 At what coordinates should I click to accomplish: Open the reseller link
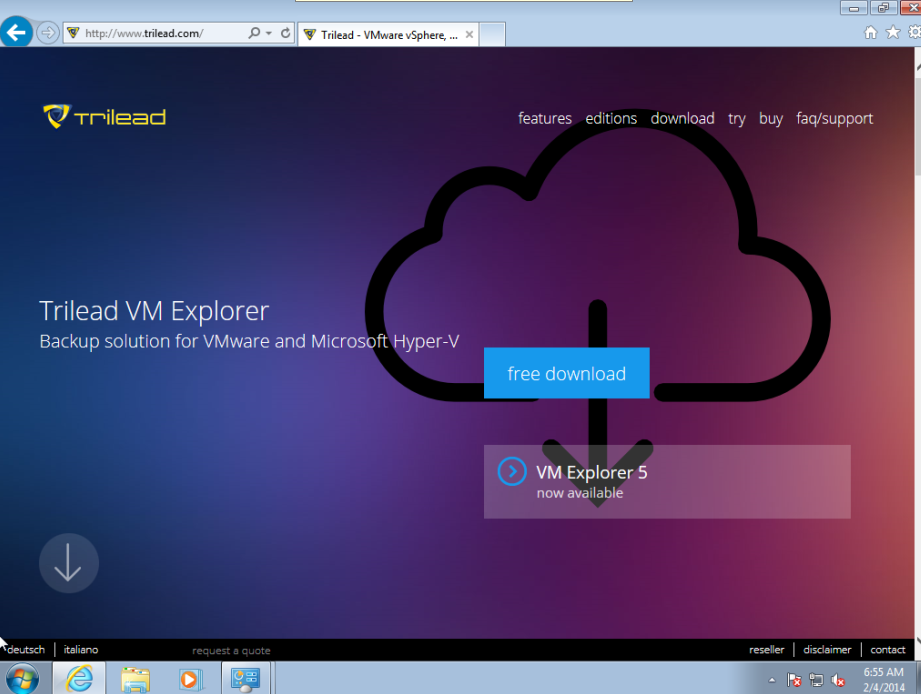[x=767, y=650]
